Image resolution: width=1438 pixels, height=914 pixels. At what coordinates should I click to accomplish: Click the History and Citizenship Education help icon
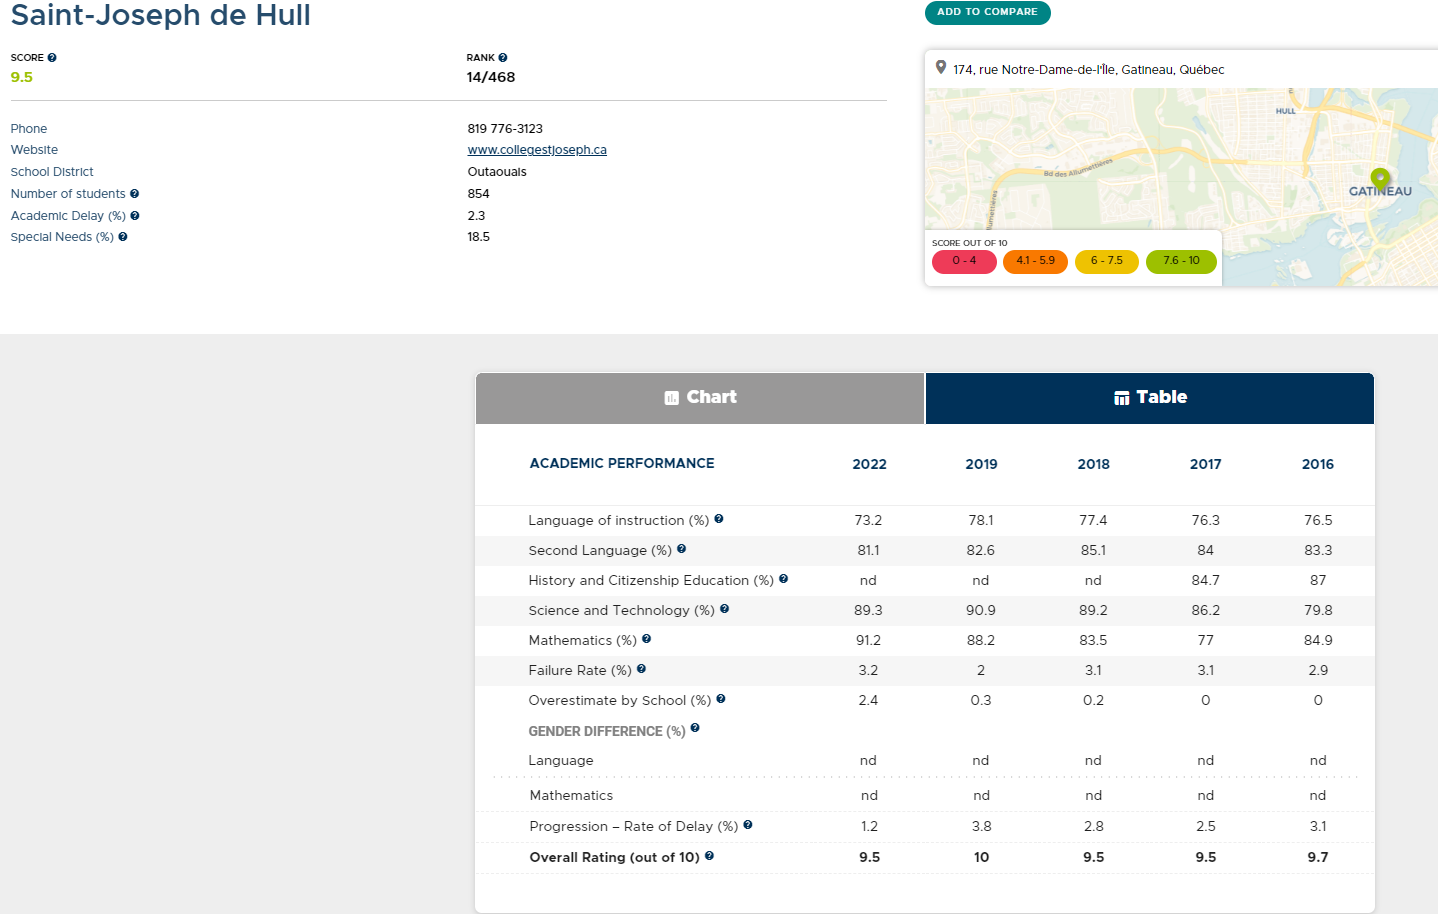[x=783, y=579]
